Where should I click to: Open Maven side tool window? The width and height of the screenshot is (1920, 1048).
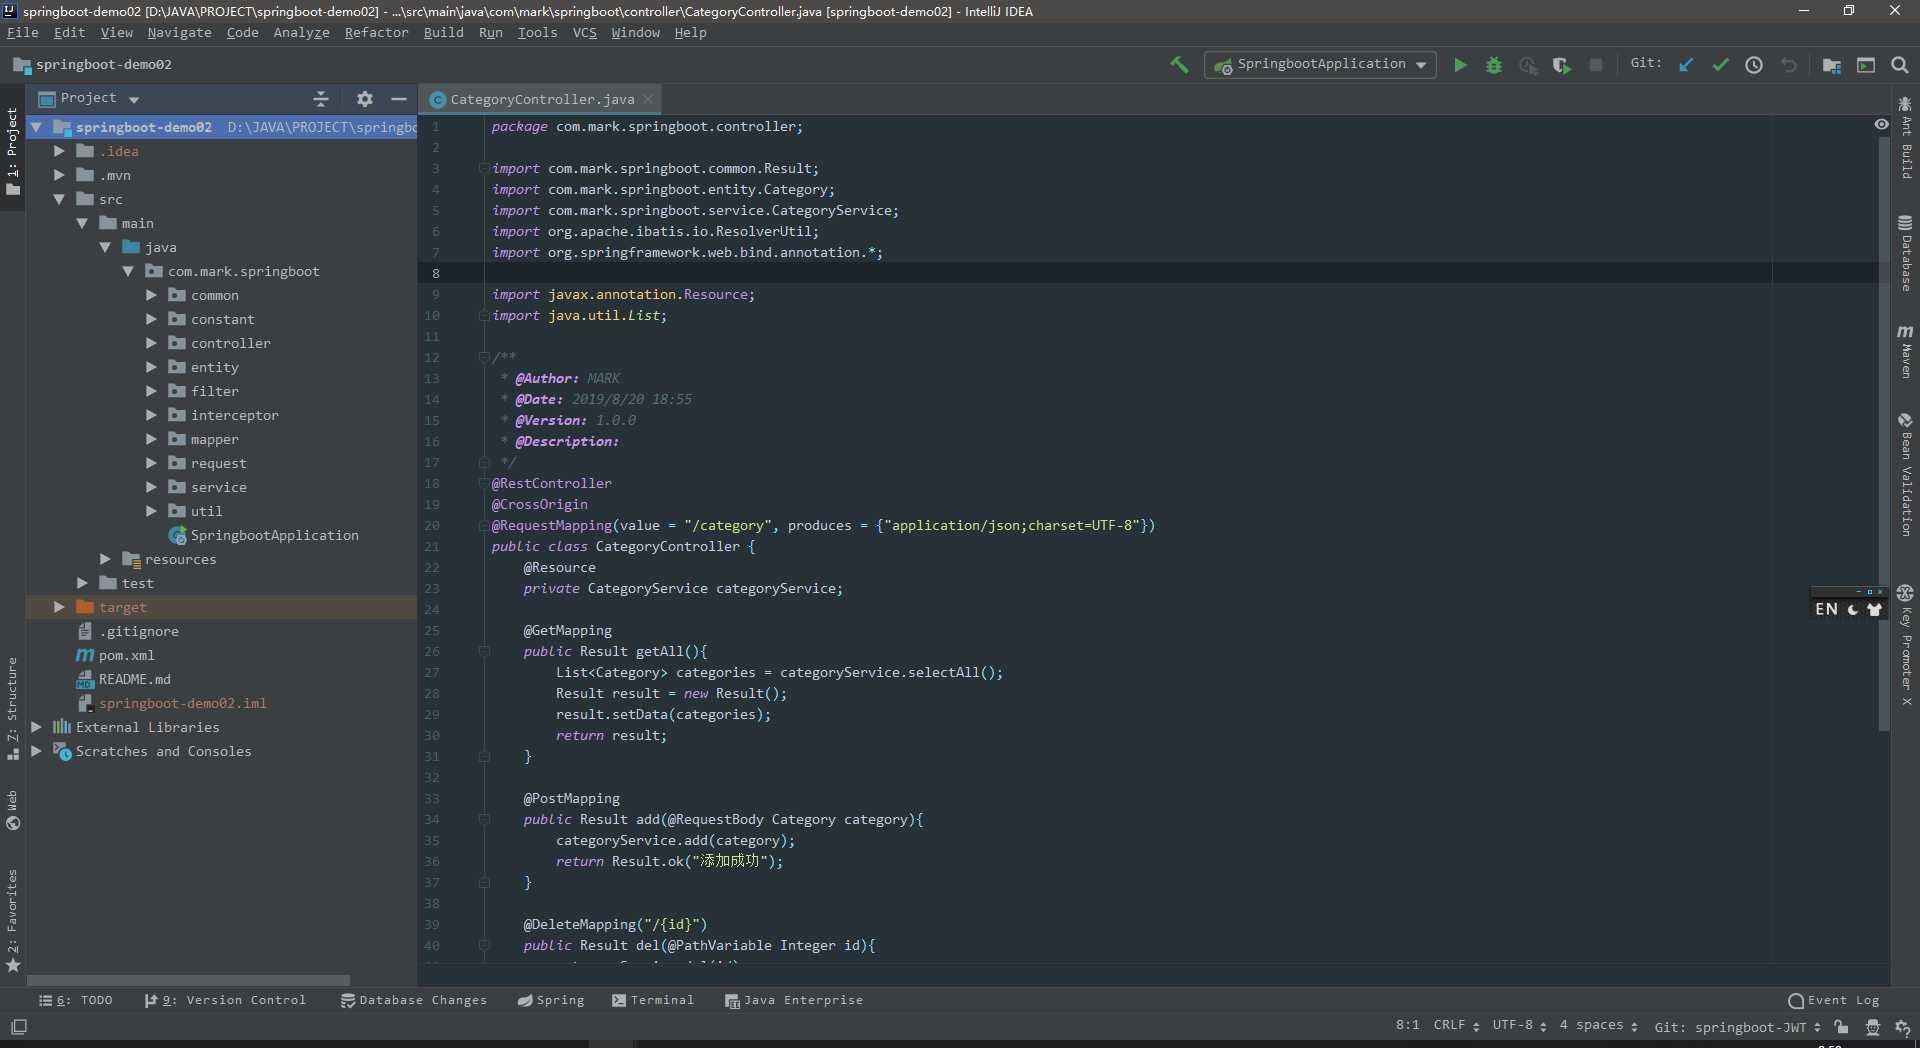click(1906, 351)
